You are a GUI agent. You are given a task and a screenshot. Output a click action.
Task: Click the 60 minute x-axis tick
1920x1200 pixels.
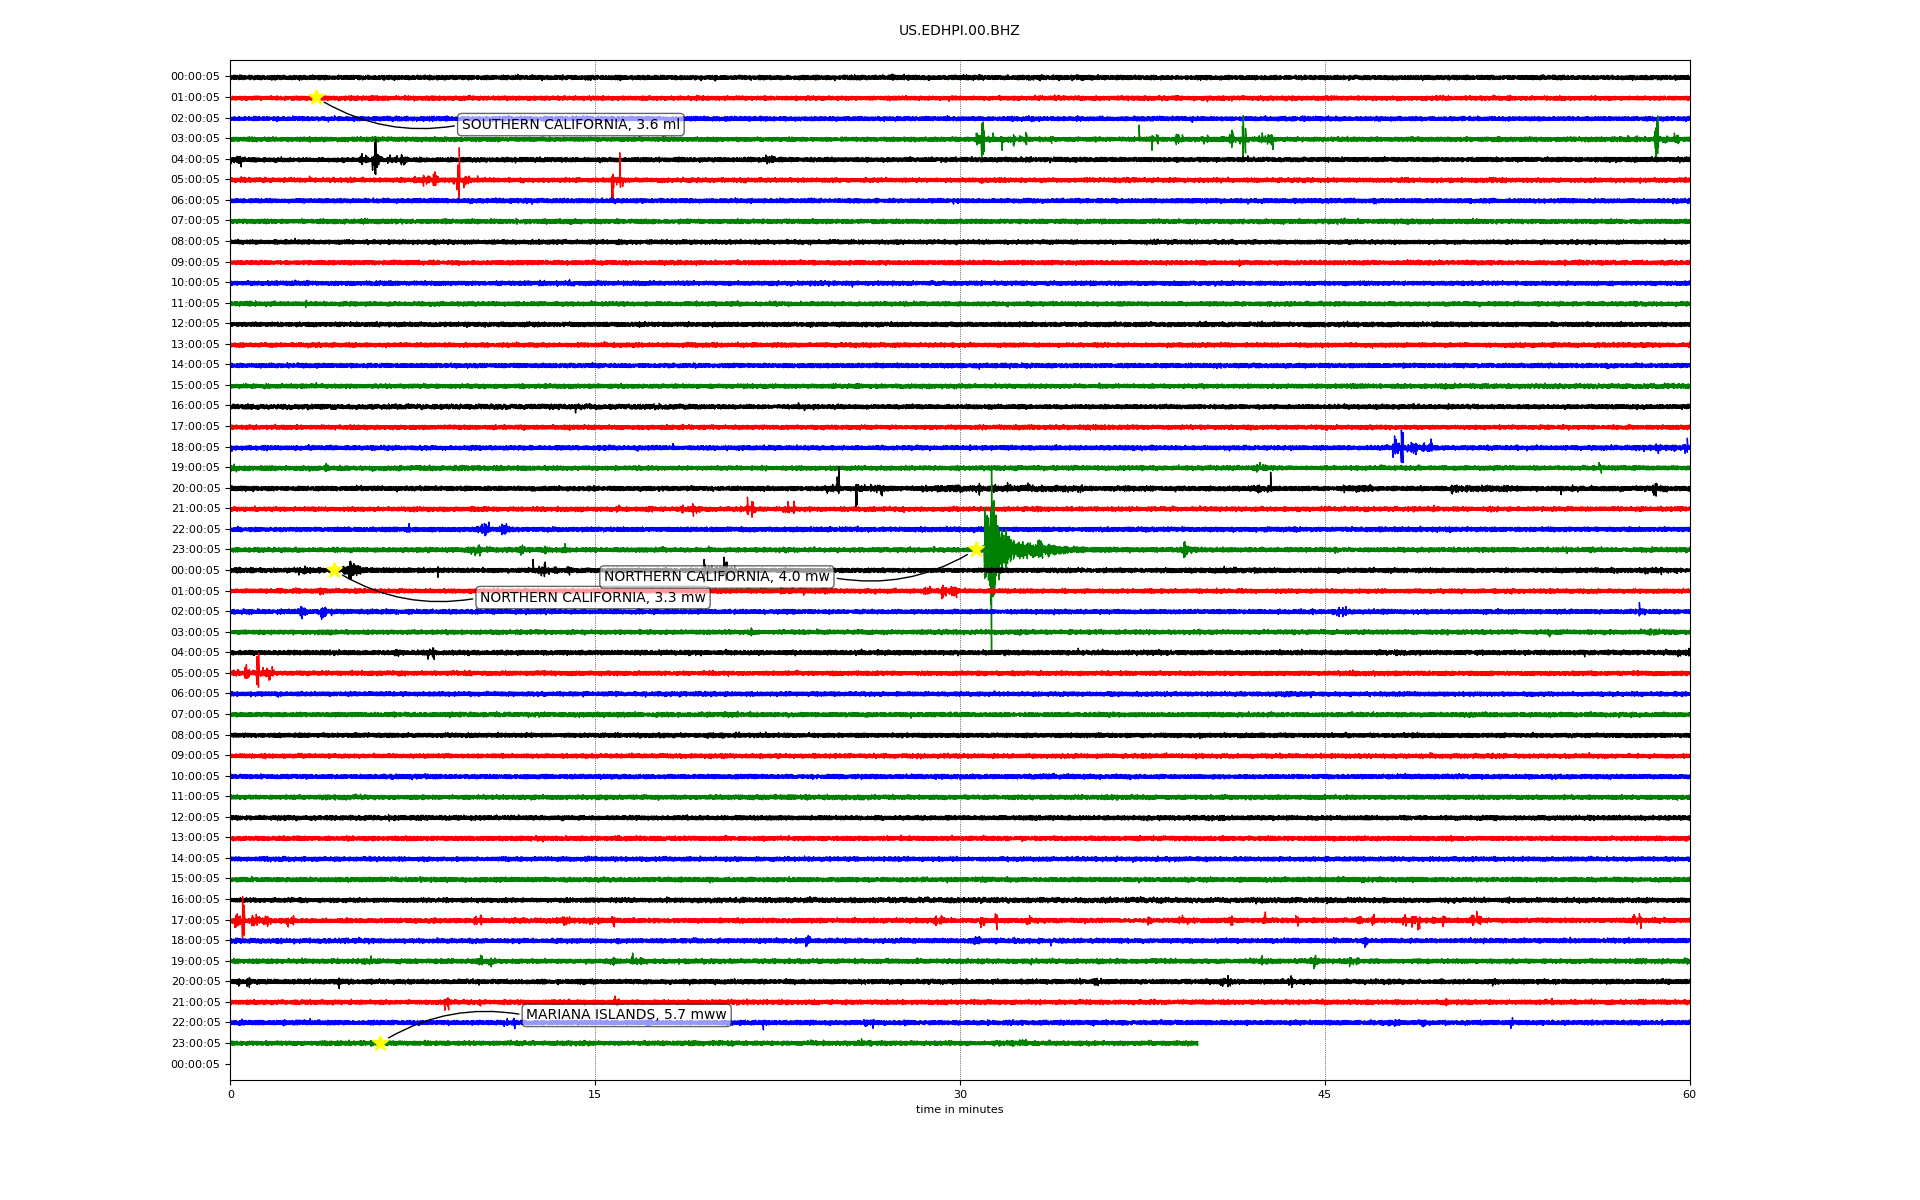coord(1689,1094)
